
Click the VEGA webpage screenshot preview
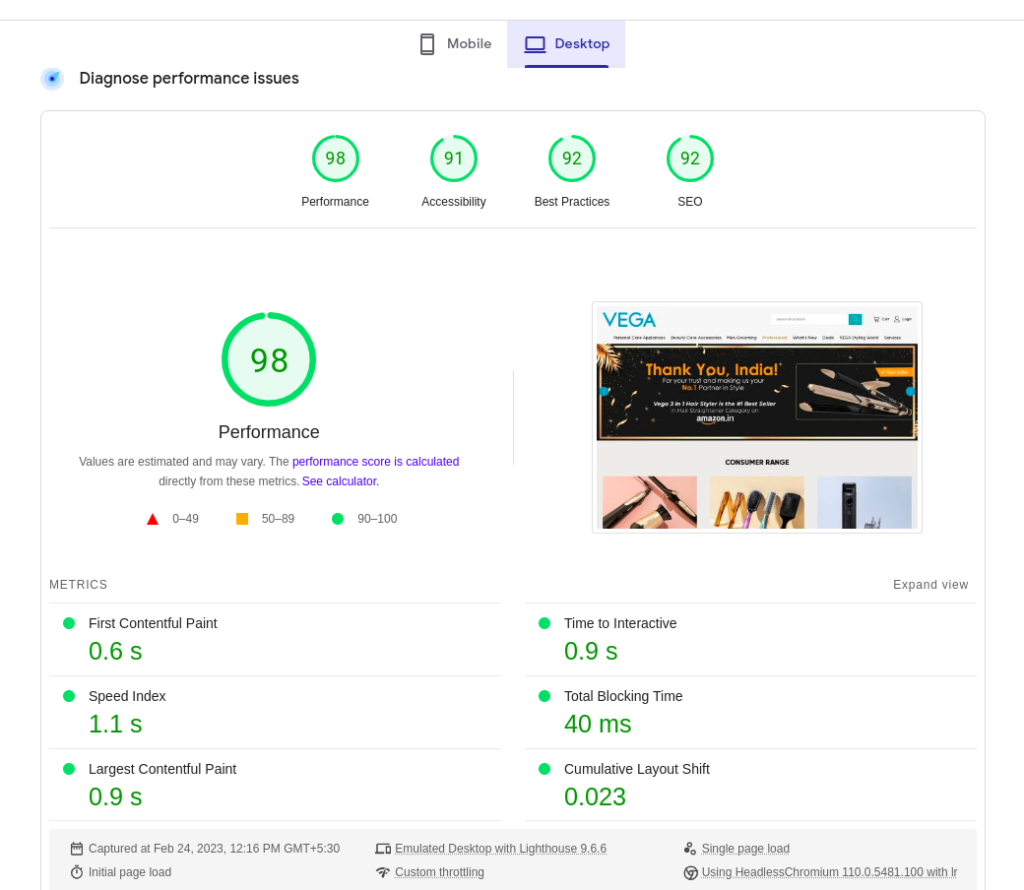pos(756,416)
